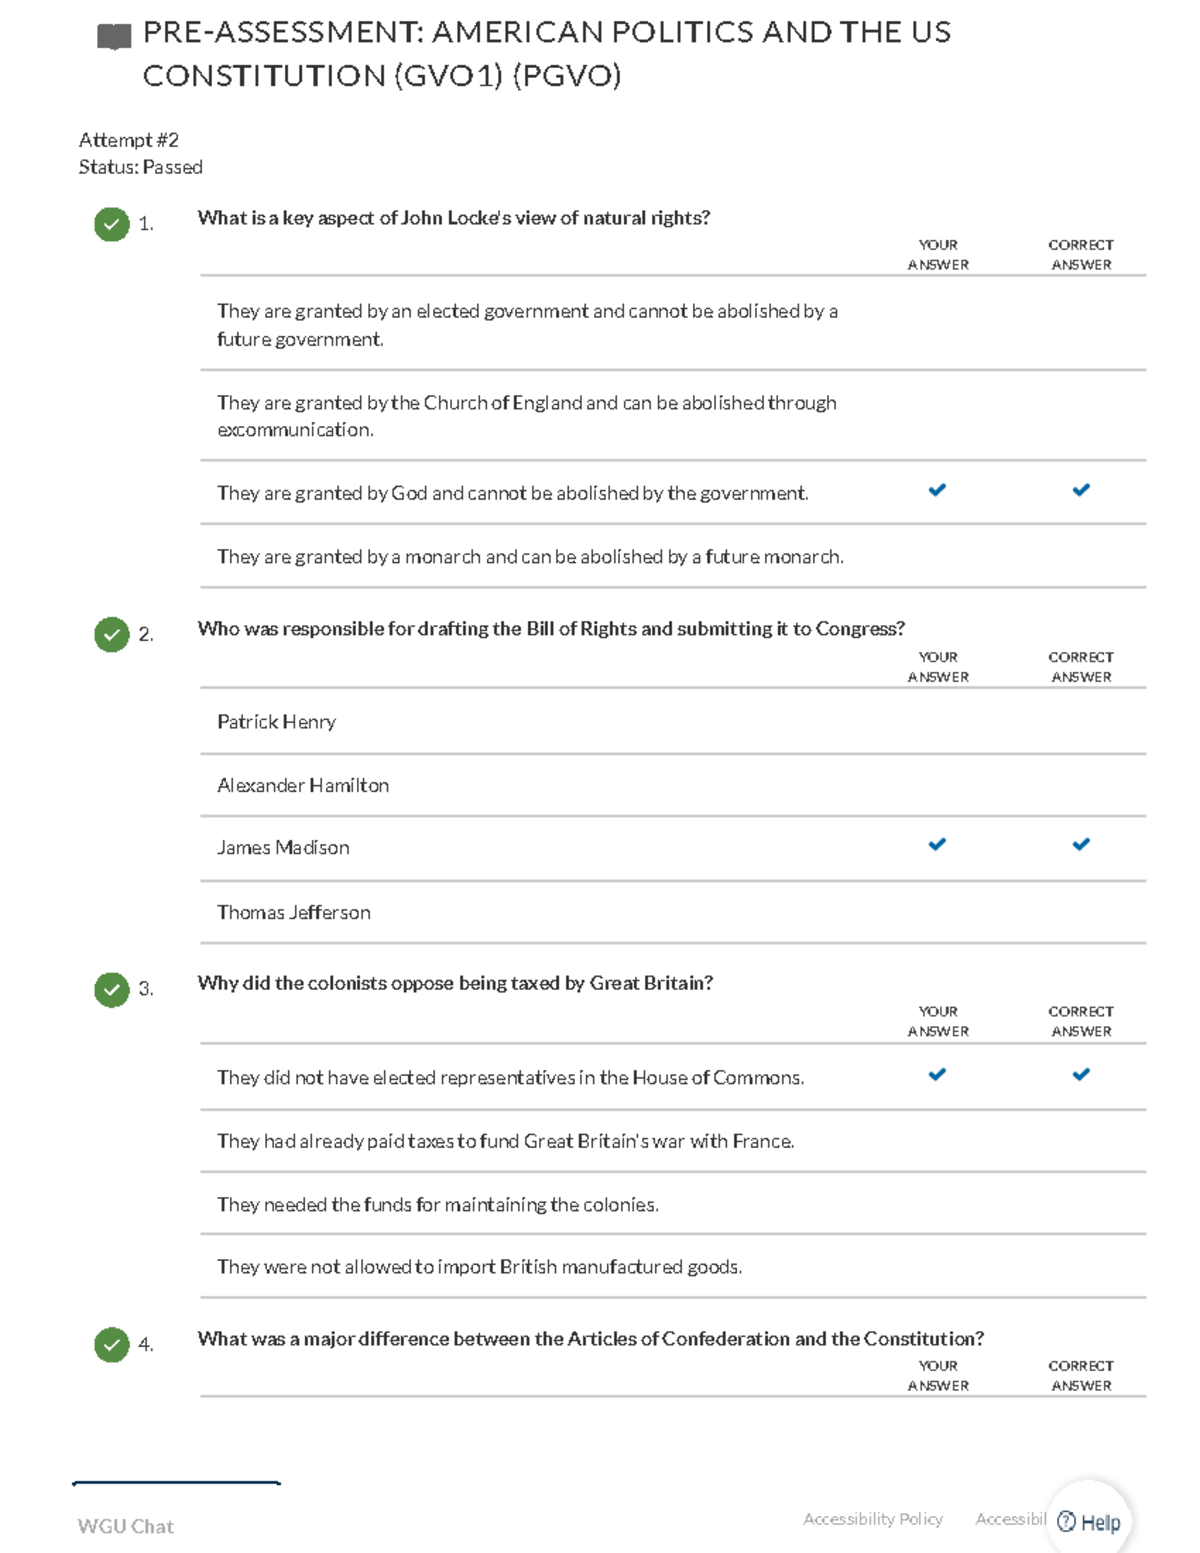Select the Patrick Henry answer option
The width and height of the screenshot is (1200, 1553).
pyautogui.click(x=277, y=722)
